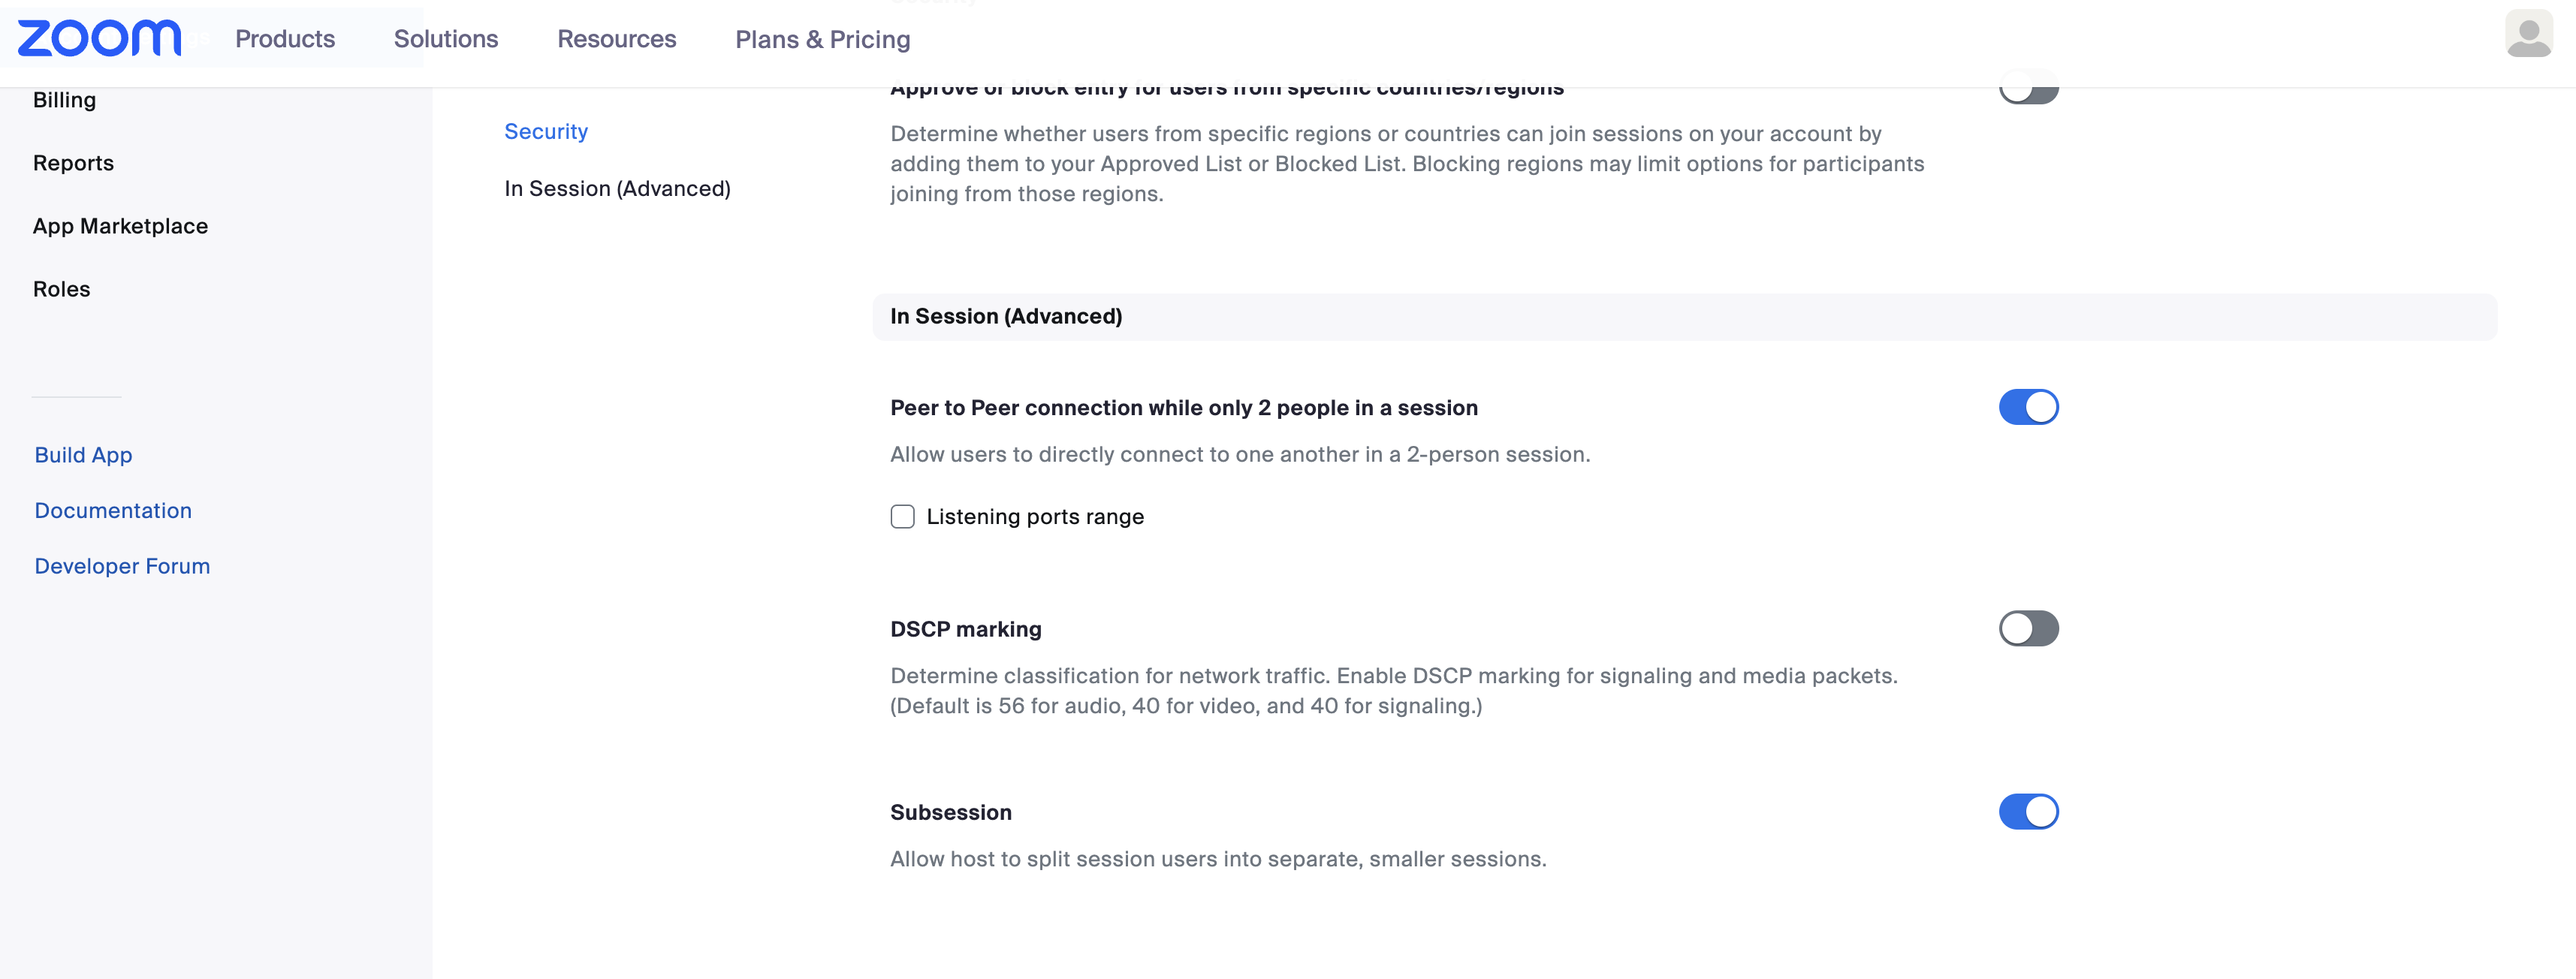Check the Listening ports range checkbox
The height and width of the screenshot is (979, 2576).
point(902,516)
